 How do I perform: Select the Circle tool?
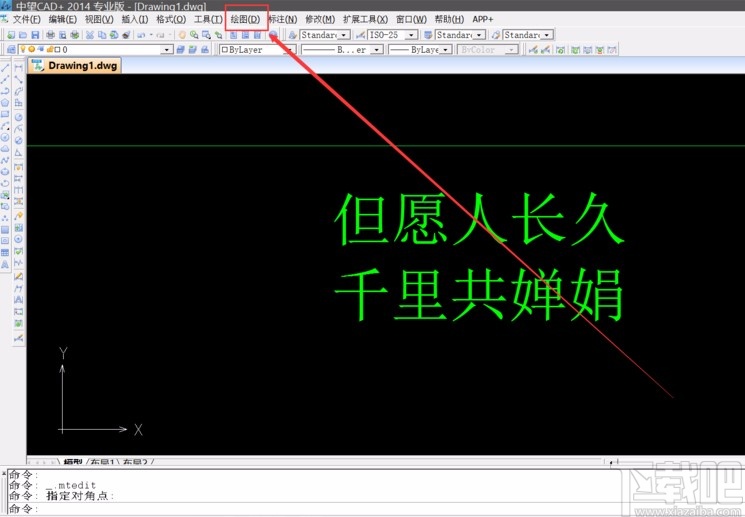click(5, 137)
